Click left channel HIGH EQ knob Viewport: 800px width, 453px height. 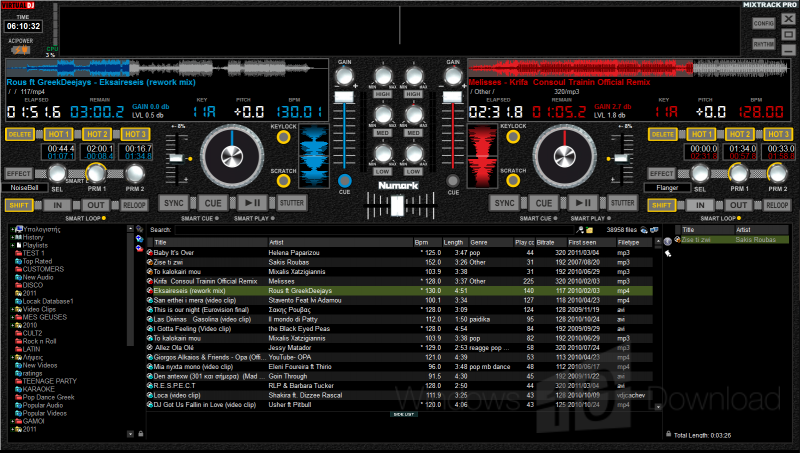point(383,77)
